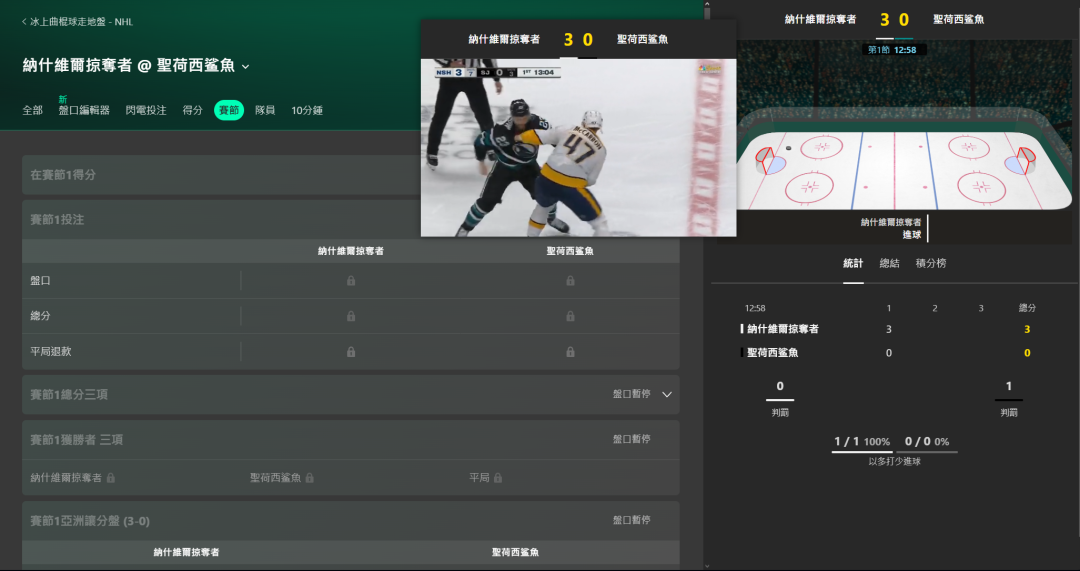Go back to 冰上曲棍球走地盤 - NHL

[78, 22]
